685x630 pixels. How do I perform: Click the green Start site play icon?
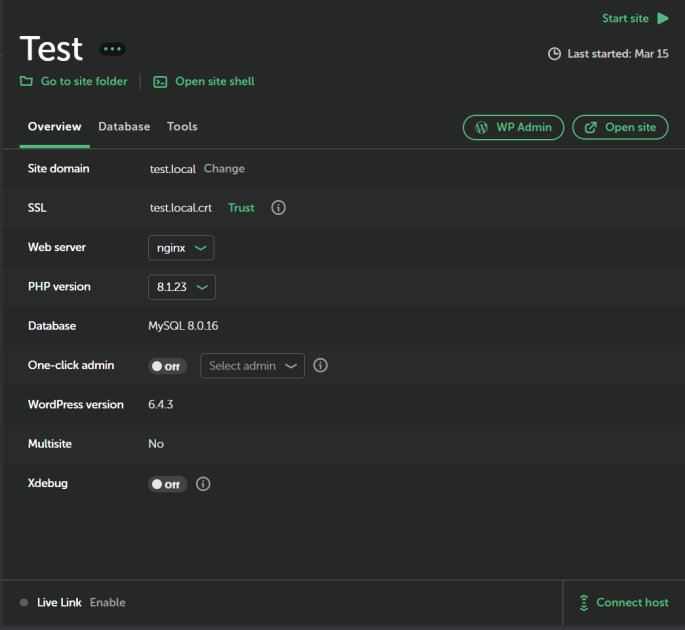coord(663,18)
